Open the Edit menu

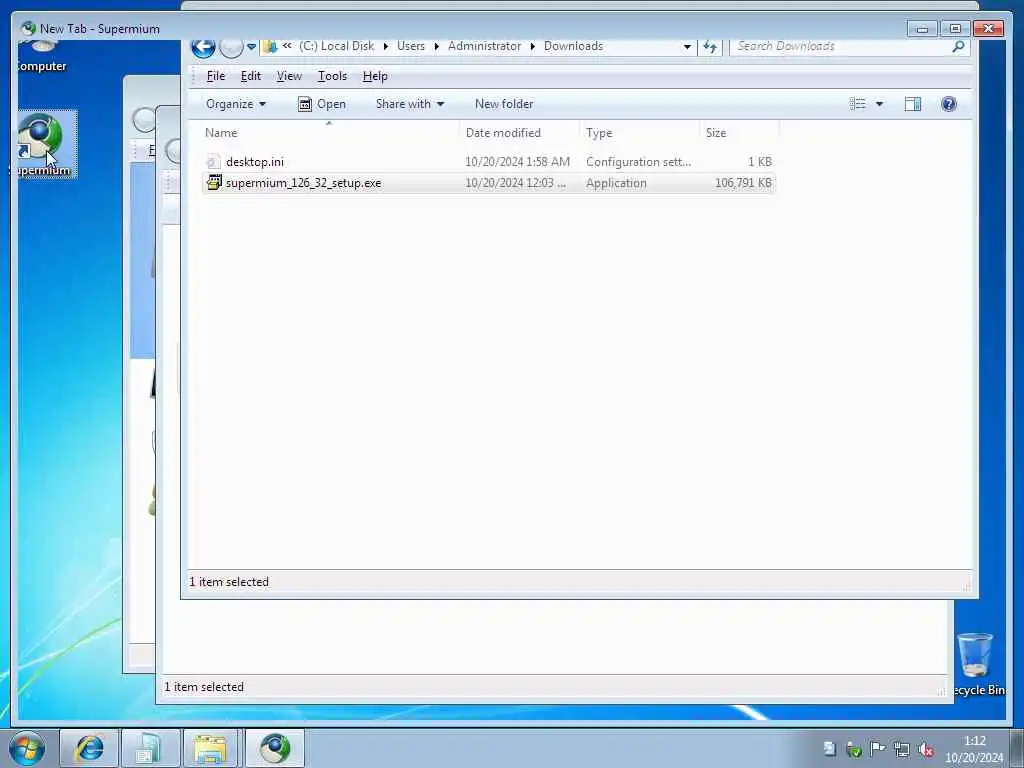[251, 76]
